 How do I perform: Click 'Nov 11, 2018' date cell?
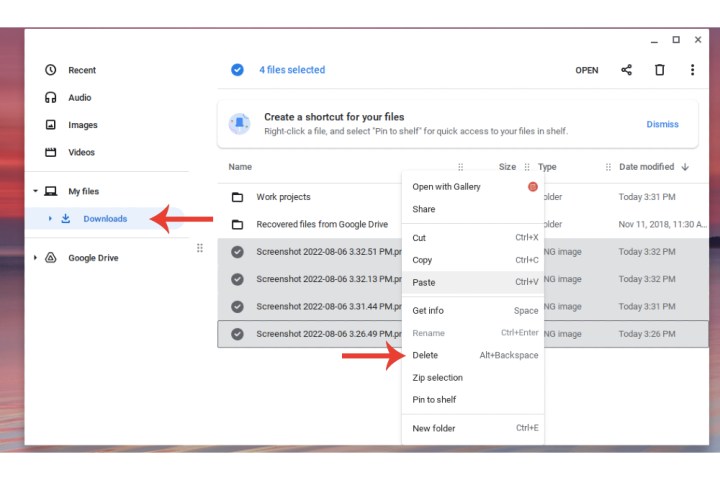pyautogui.click(x=662, y=224)
